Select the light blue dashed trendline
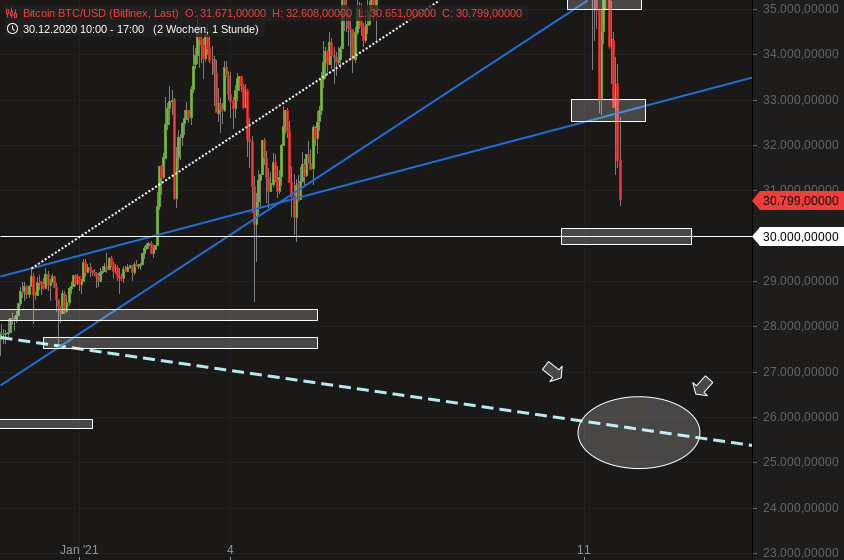This screenshot has height=560, width=844. coord(377,391)
